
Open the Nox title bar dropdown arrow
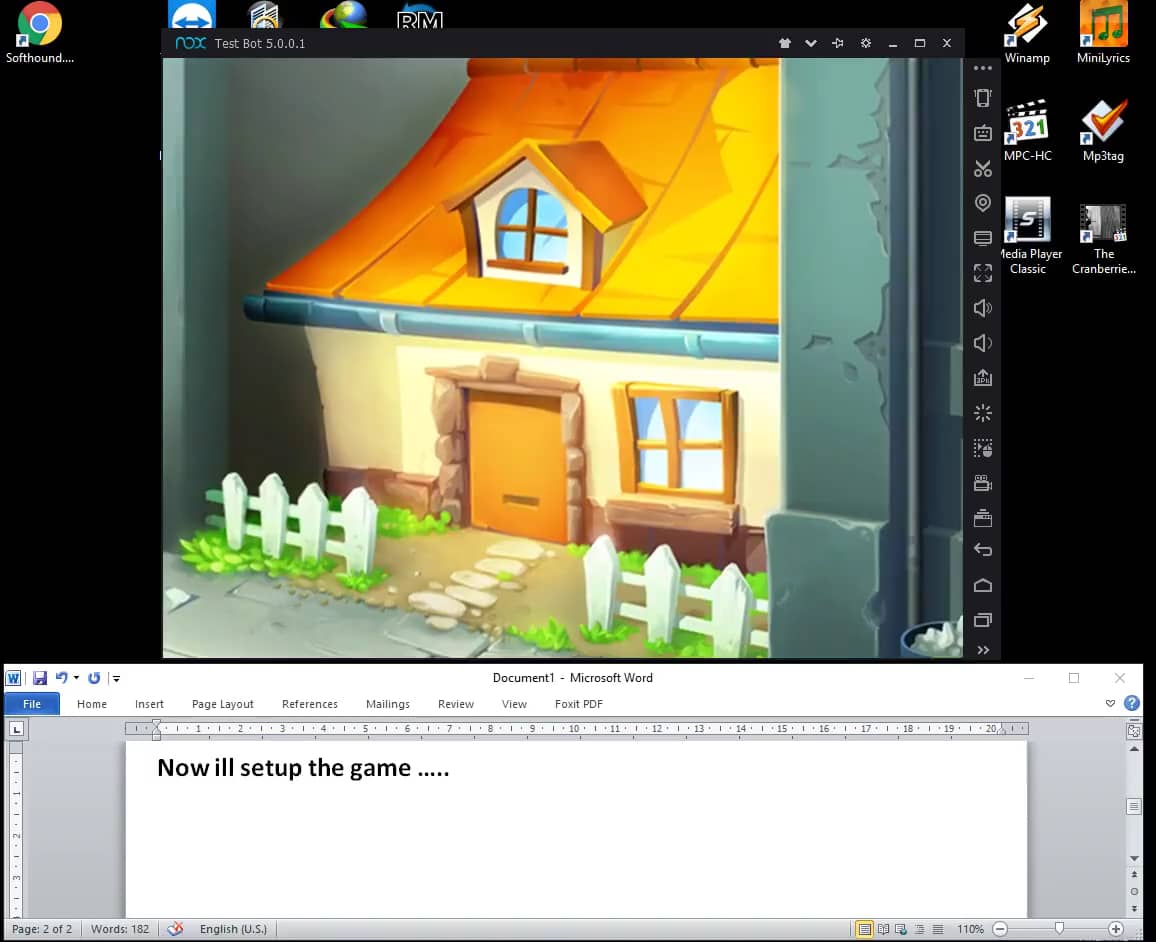pyautogui.click(x=811, y=43)
